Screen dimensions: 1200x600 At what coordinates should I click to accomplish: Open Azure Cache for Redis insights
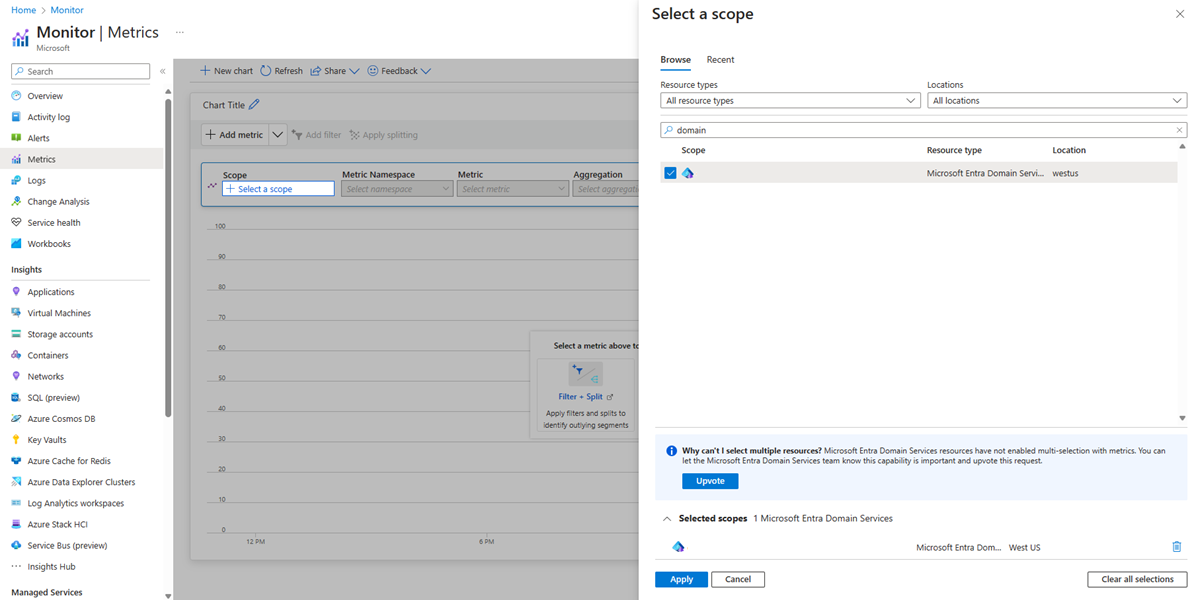(x=69, y=461)
